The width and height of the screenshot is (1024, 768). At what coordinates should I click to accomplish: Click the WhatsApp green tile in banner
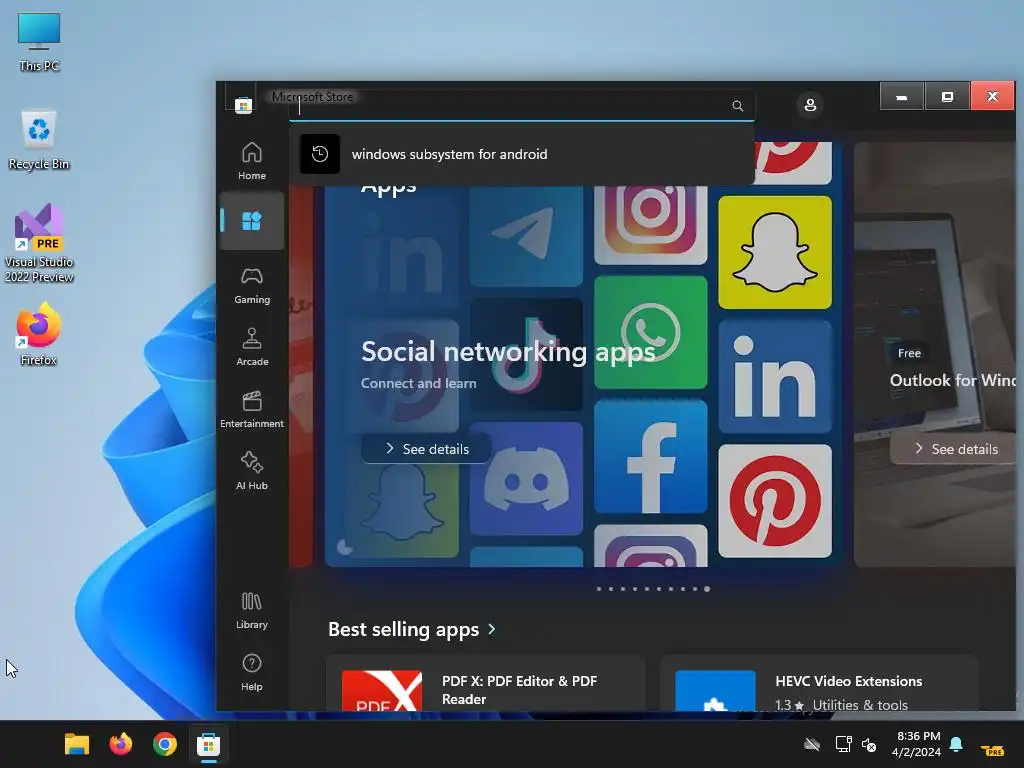tap(650, 332)
